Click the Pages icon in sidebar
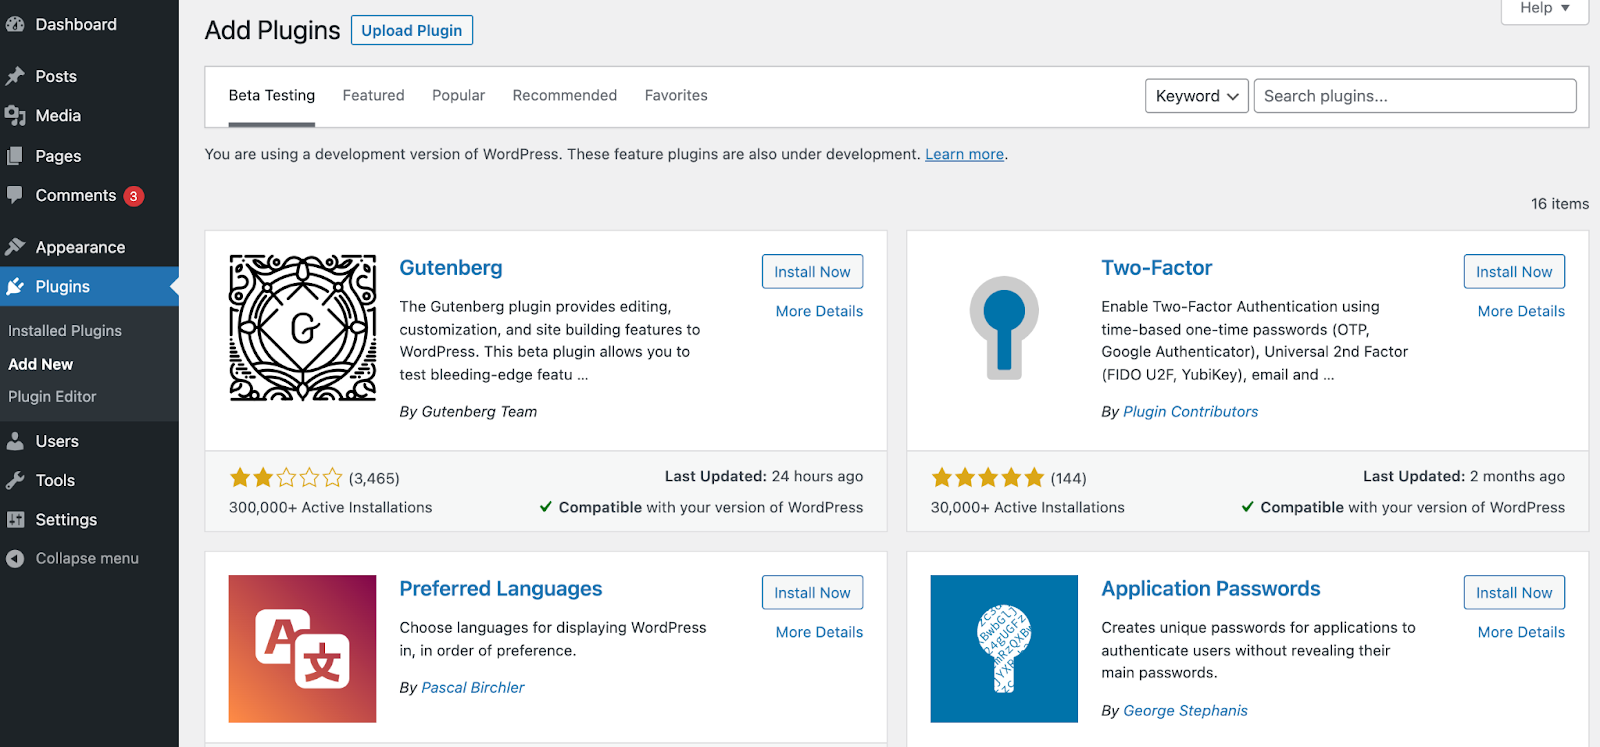Screen dimensions: 1600x747 [x=15, y=156]
